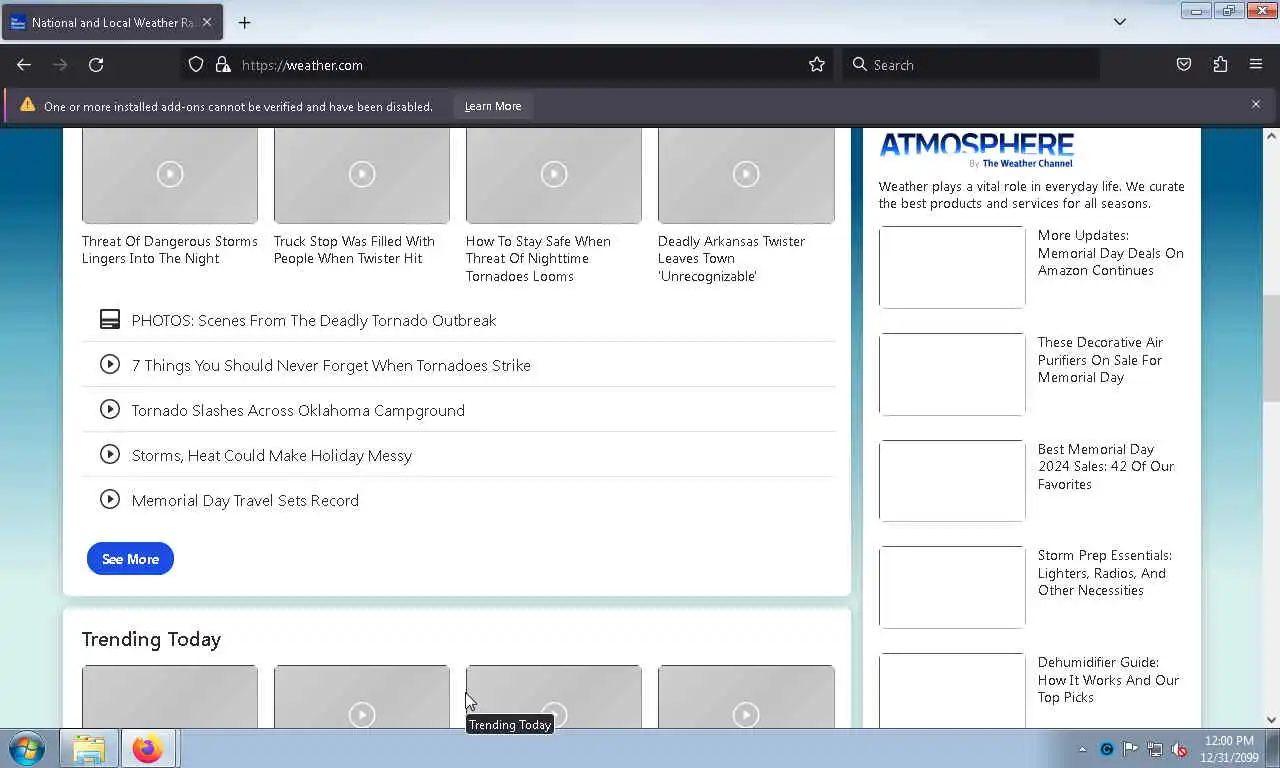The width and height of the screenshot is (1280, 768).
Task: Play Deadly Arkansas Twister video
Action: coord(746,175)
